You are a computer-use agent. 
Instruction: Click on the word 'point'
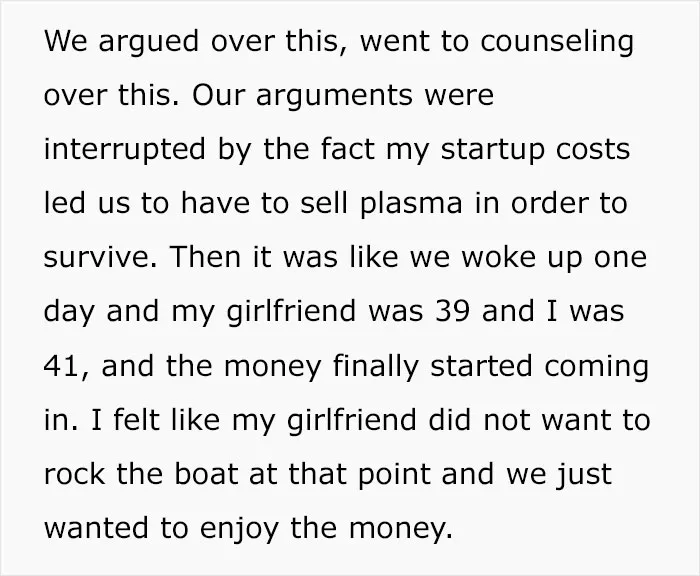[x=394, y=475]
